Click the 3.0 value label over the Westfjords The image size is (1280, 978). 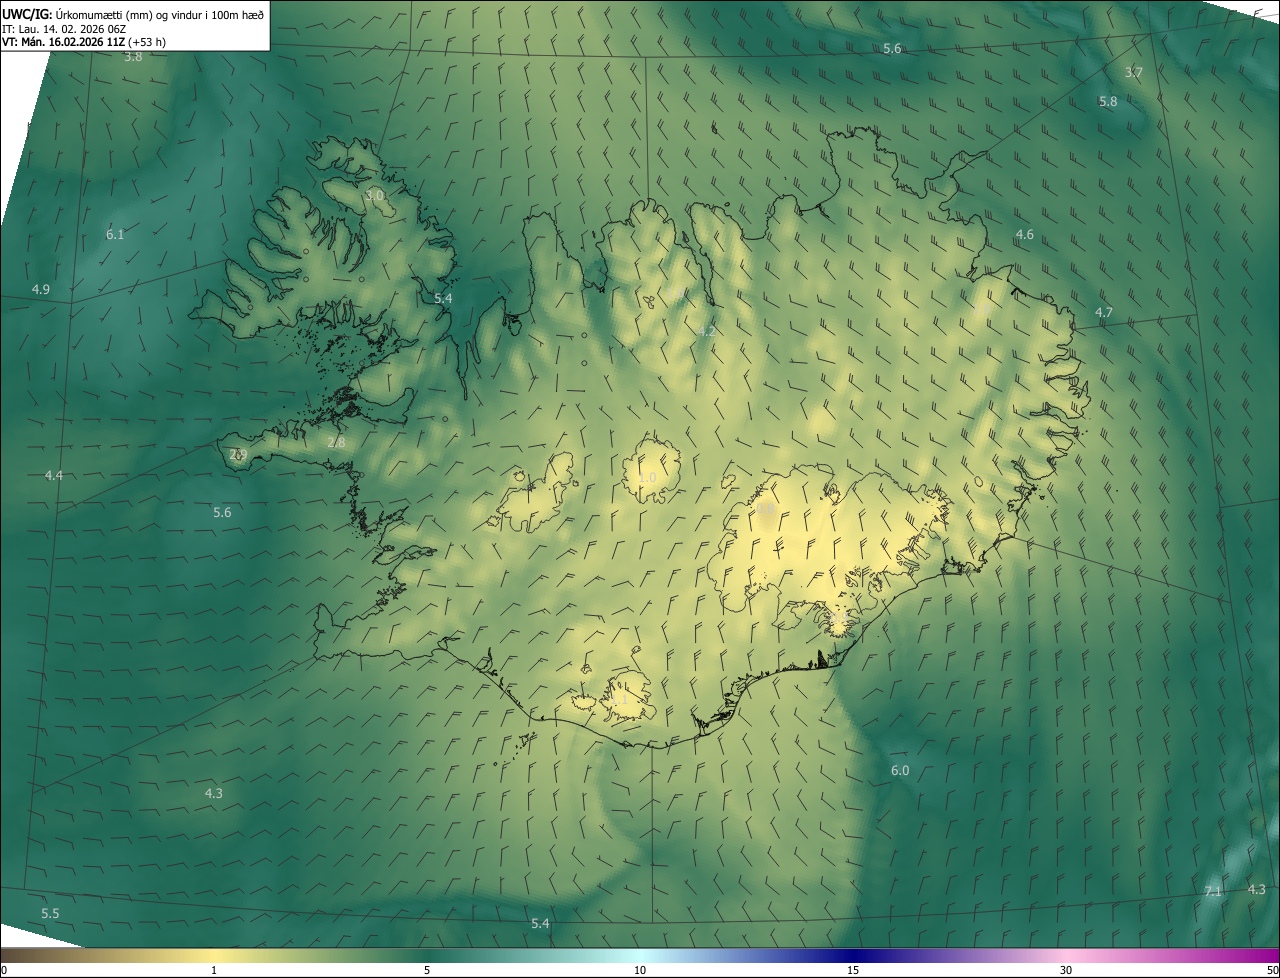[x=374, y=196]
